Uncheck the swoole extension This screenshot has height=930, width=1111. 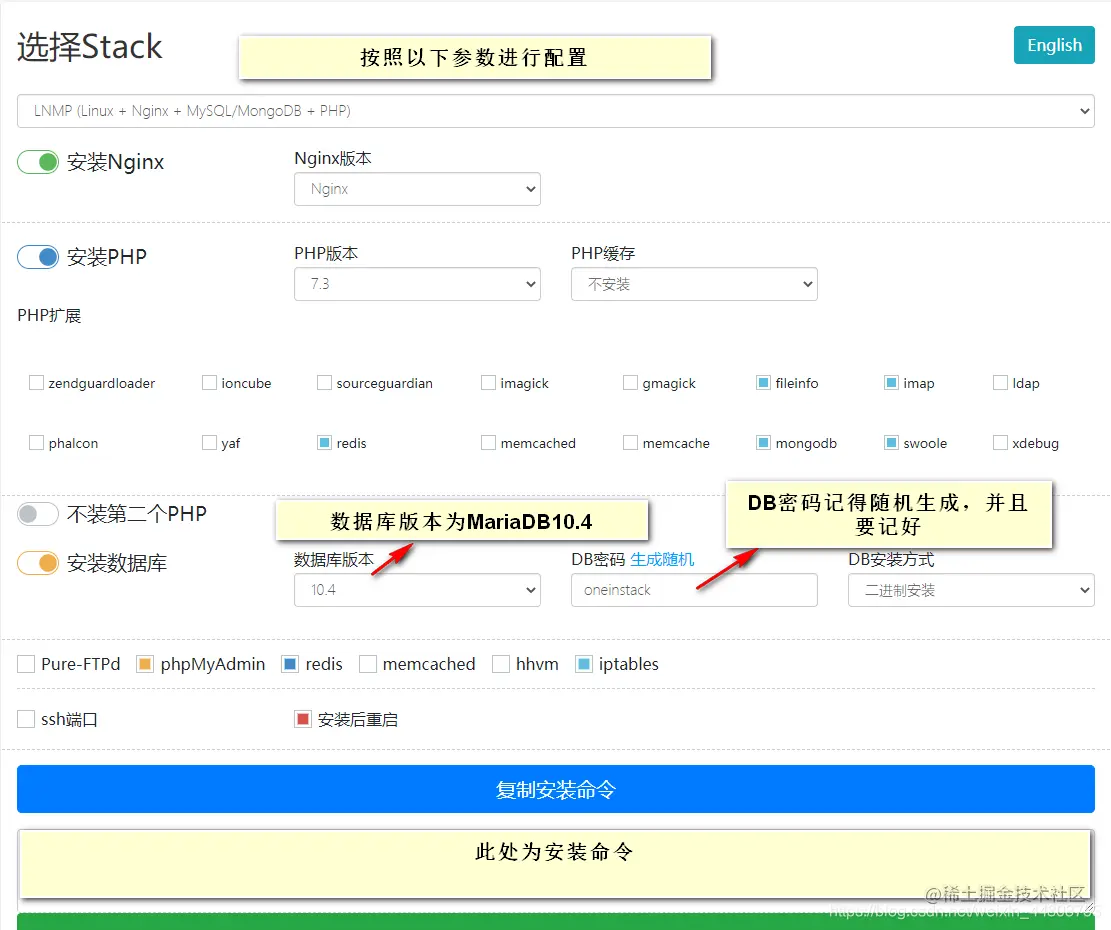891,443
